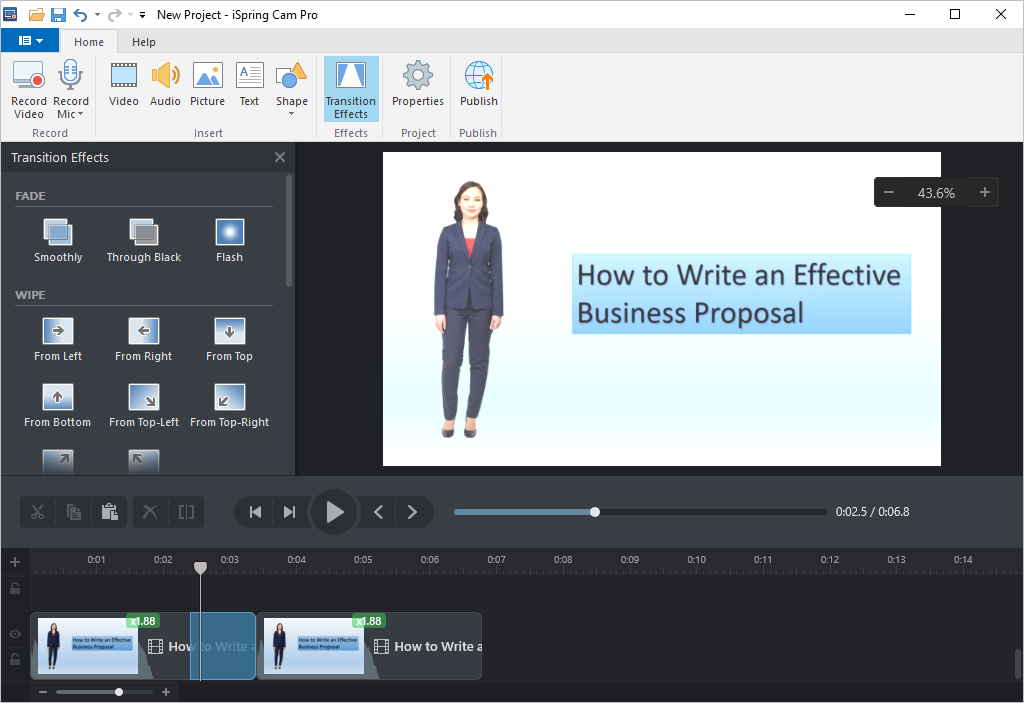The height and width of the screenshot is (703, 1024).
Task: Toggle the lock on the video track
Action: 15,659
